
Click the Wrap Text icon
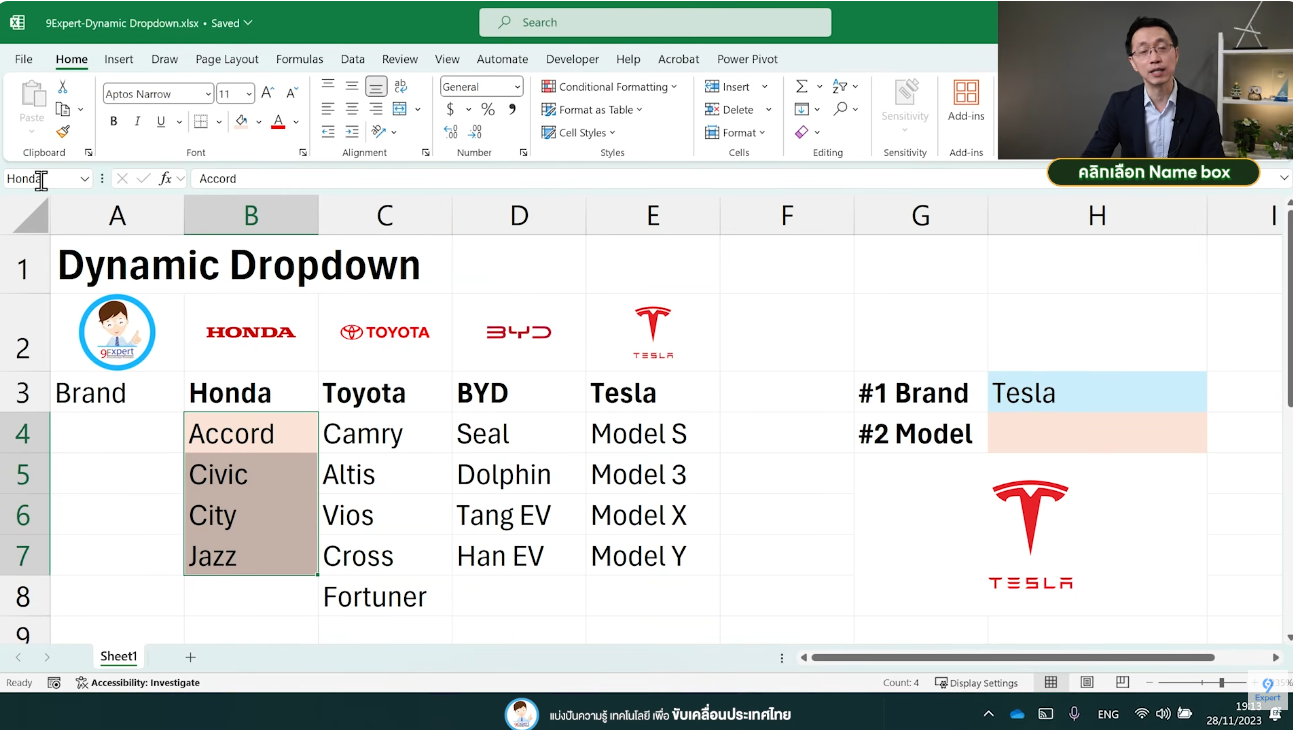click(400, 86)
